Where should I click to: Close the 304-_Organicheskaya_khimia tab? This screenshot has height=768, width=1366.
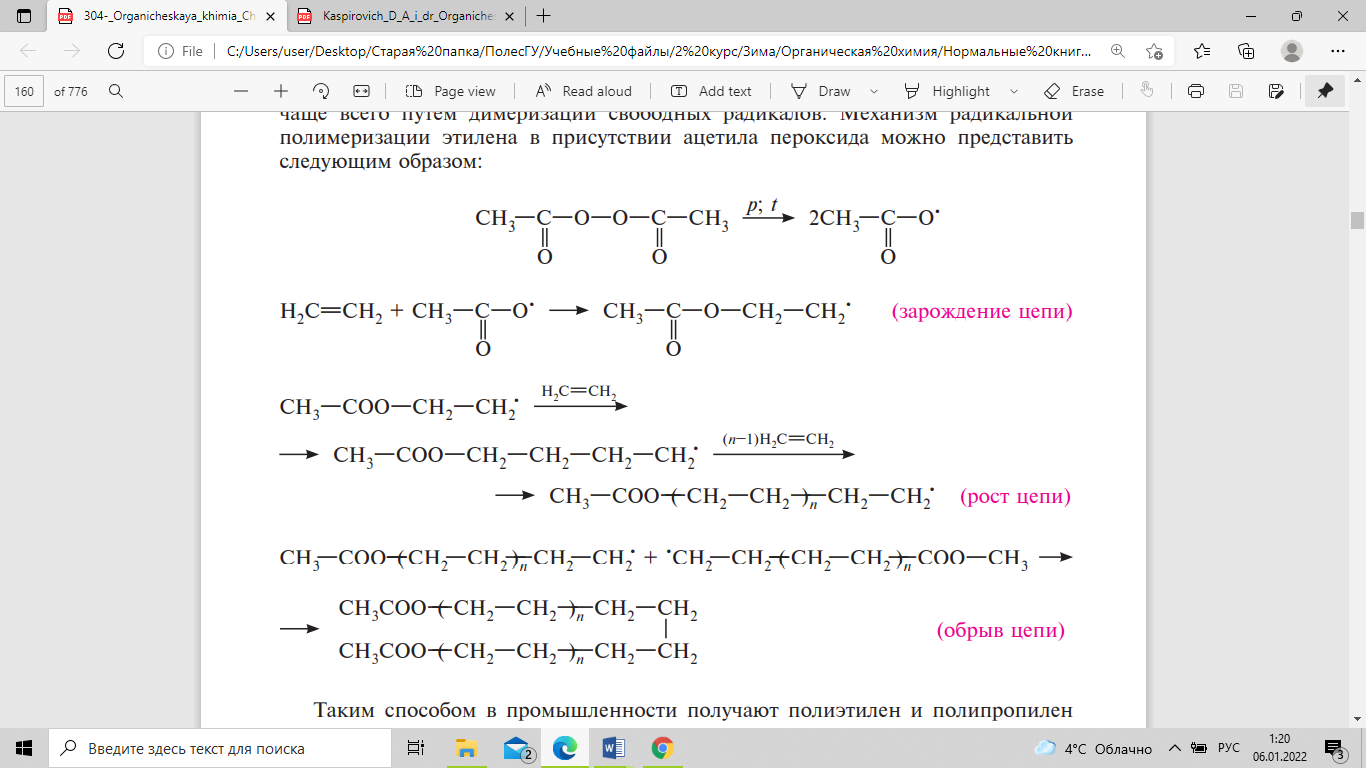click(x=270, y=16)
